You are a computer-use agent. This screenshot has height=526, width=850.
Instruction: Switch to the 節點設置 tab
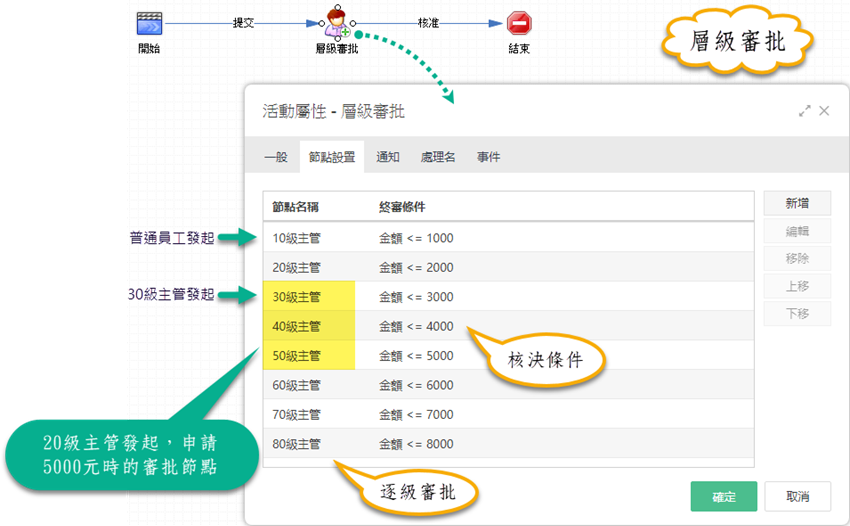[332, 157]
